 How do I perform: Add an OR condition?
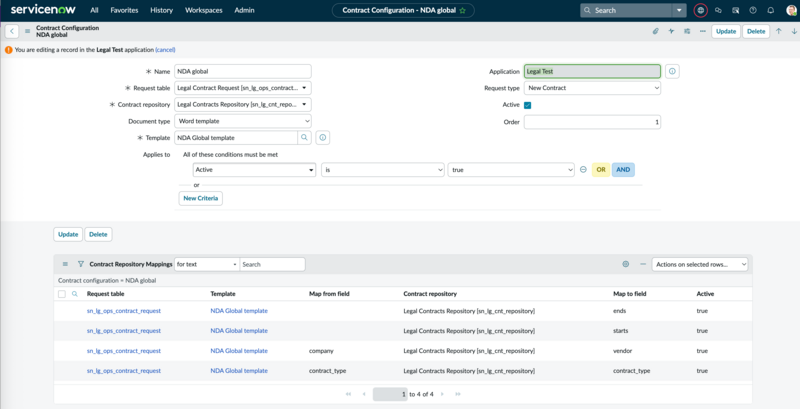(601, 170)
